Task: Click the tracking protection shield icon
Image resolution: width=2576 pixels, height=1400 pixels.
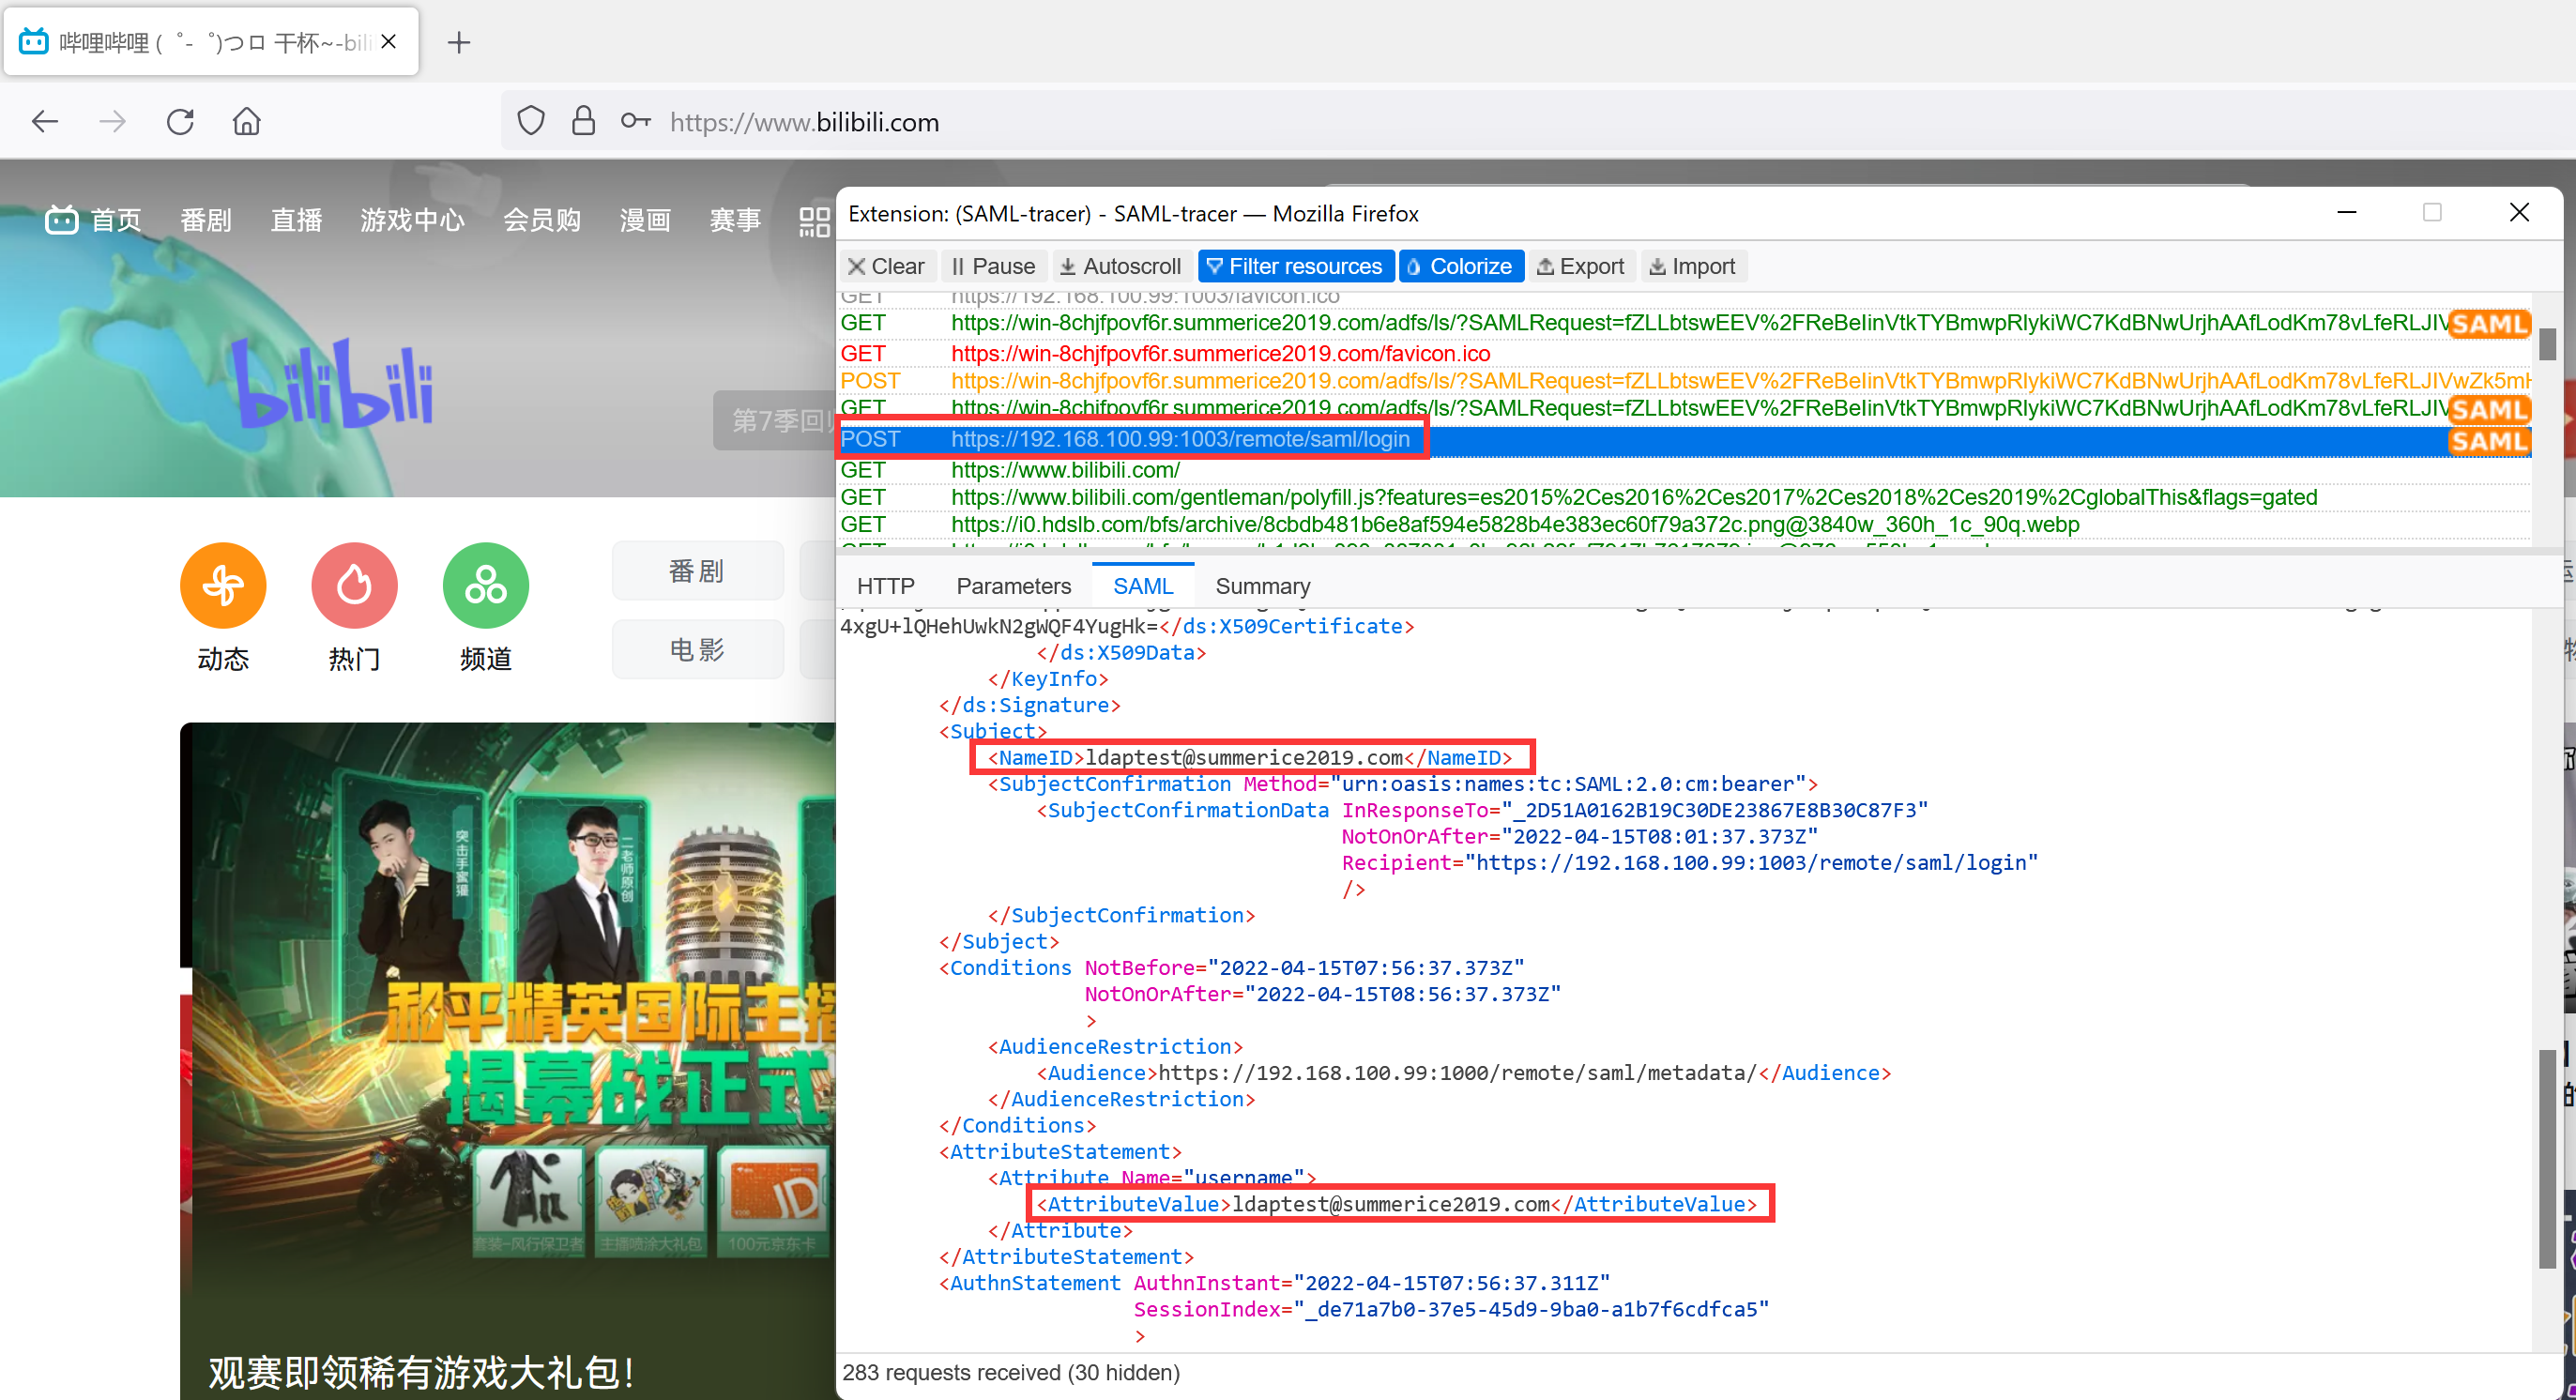Action: pyautogui.click(x=531, y=122)
